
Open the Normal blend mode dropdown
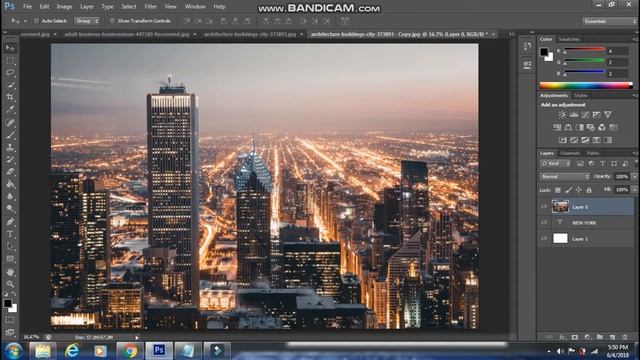tap(564, 176)
